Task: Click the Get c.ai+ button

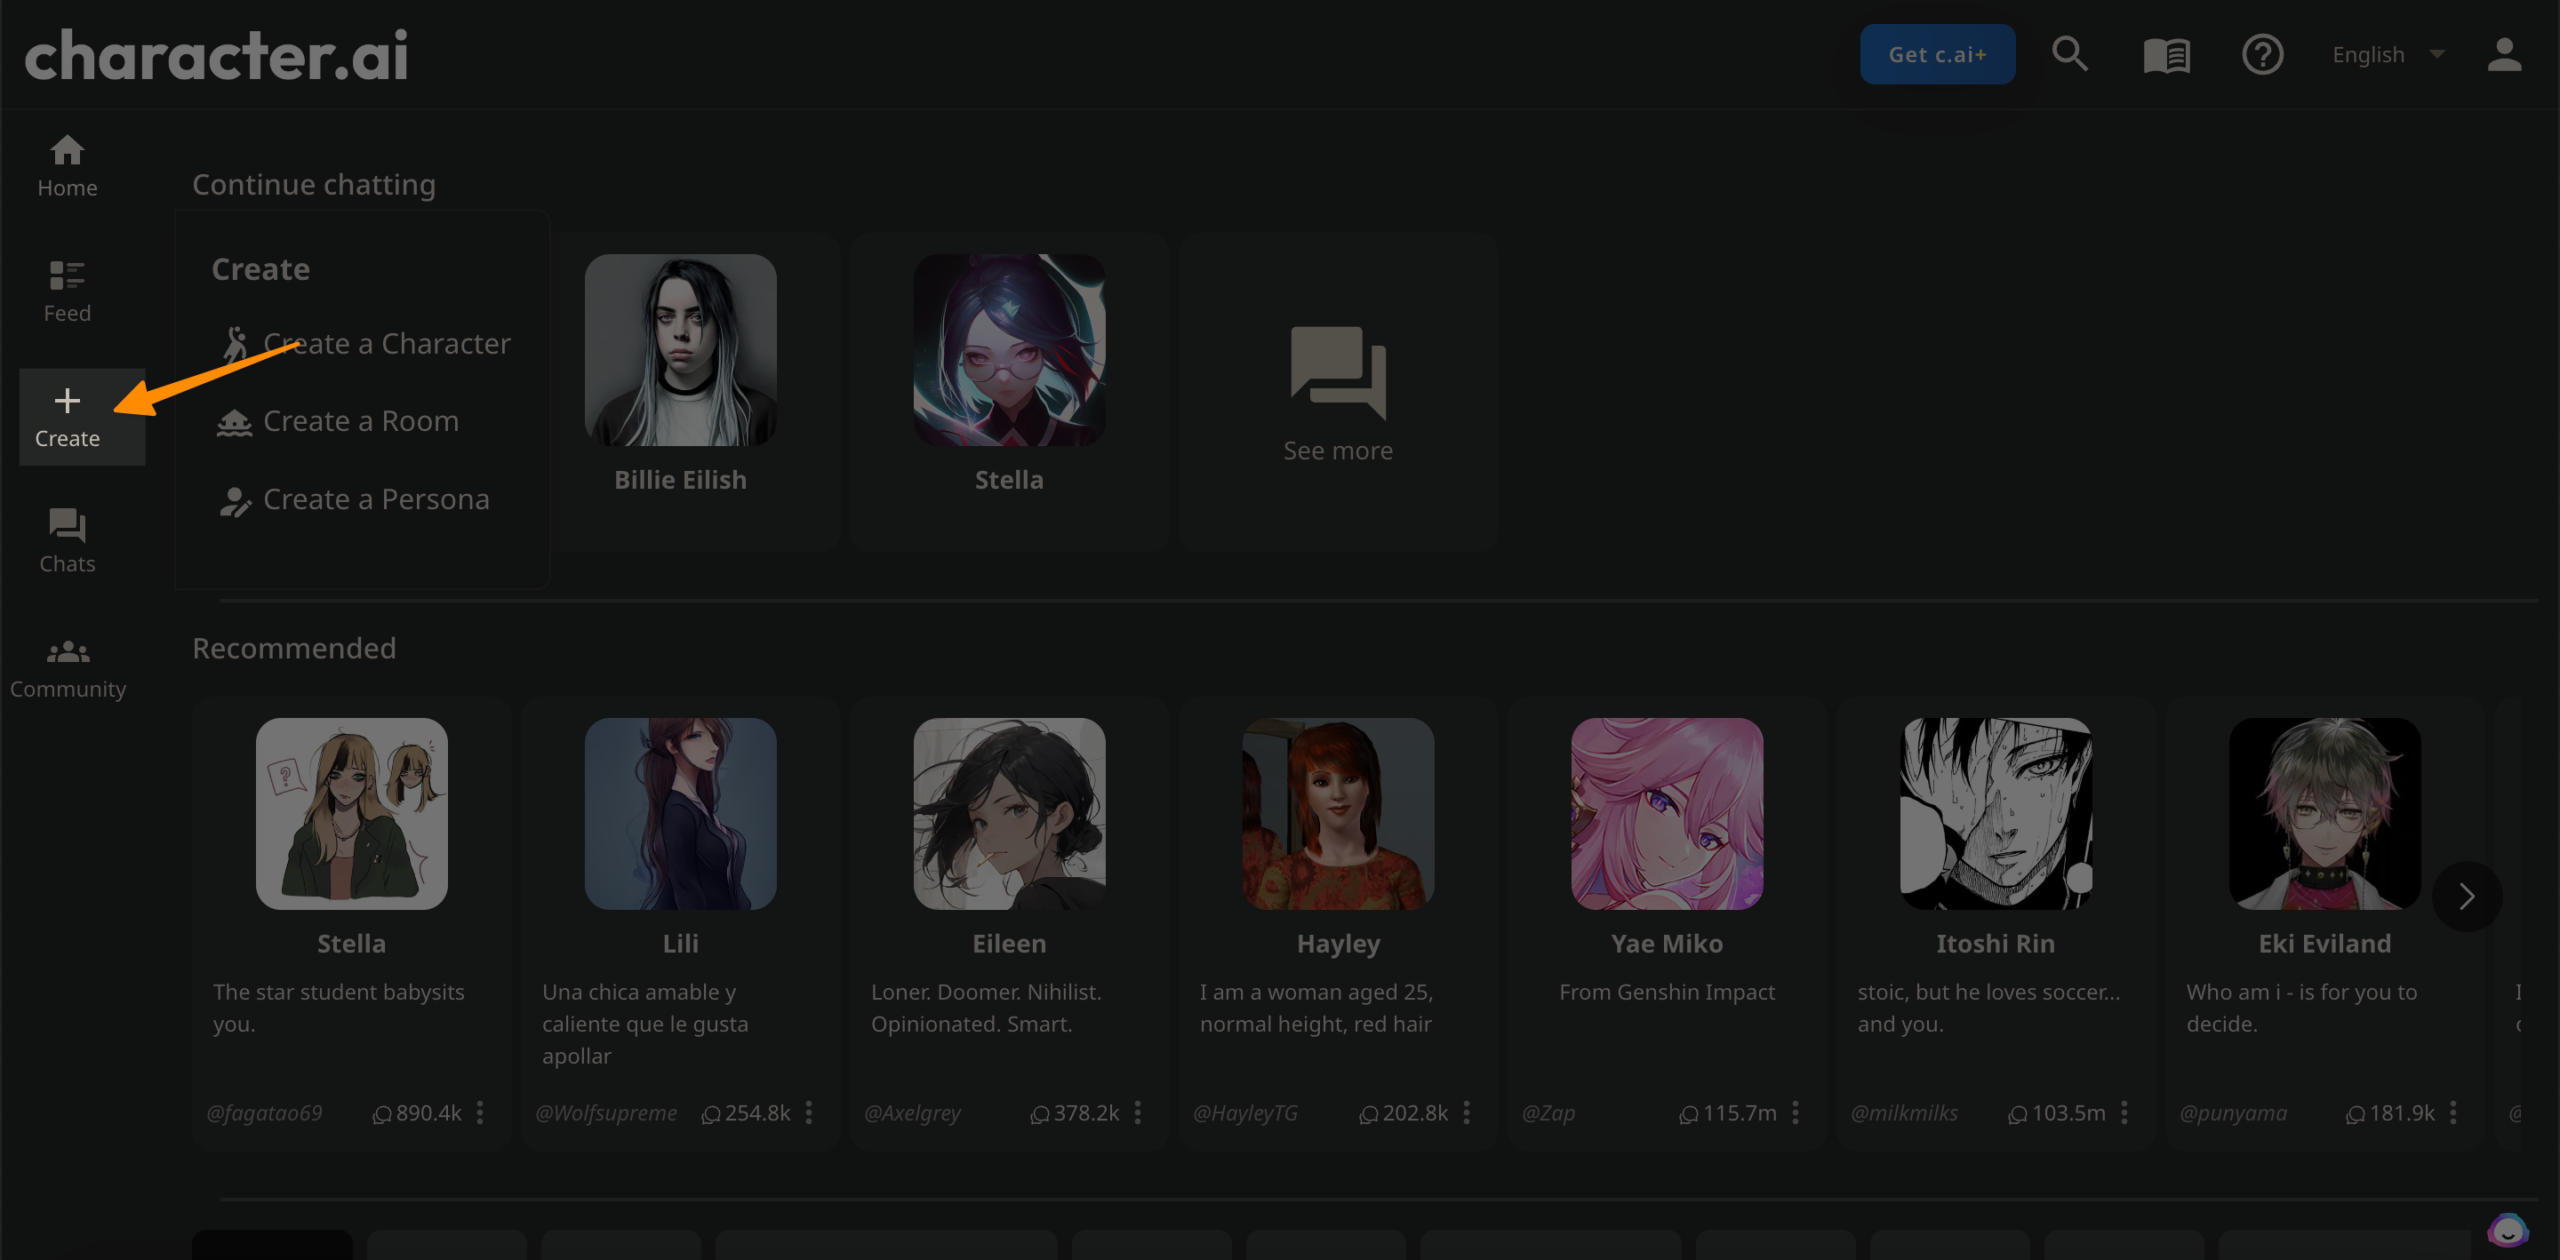Action: pos(1936,55)
